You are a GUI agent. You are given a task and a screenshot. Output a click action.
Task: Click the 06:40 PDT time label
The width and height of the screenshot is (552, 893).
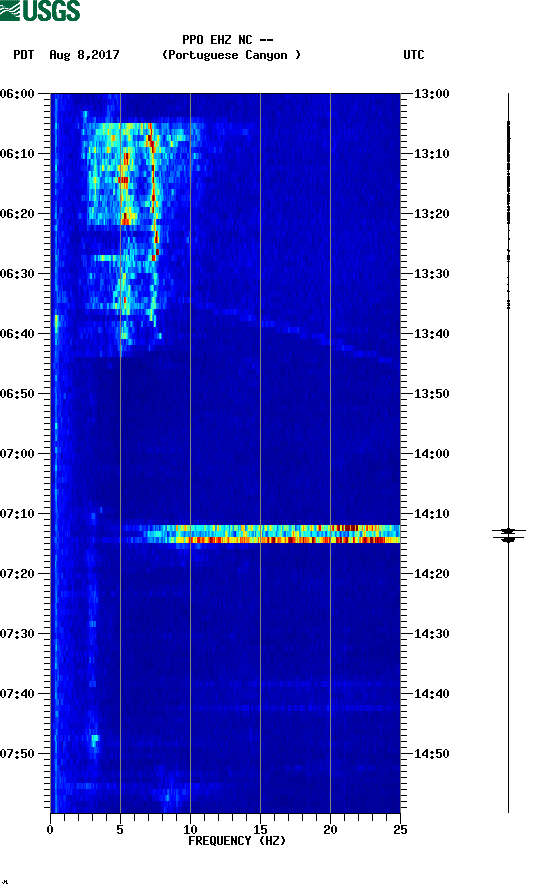[17, 334]
